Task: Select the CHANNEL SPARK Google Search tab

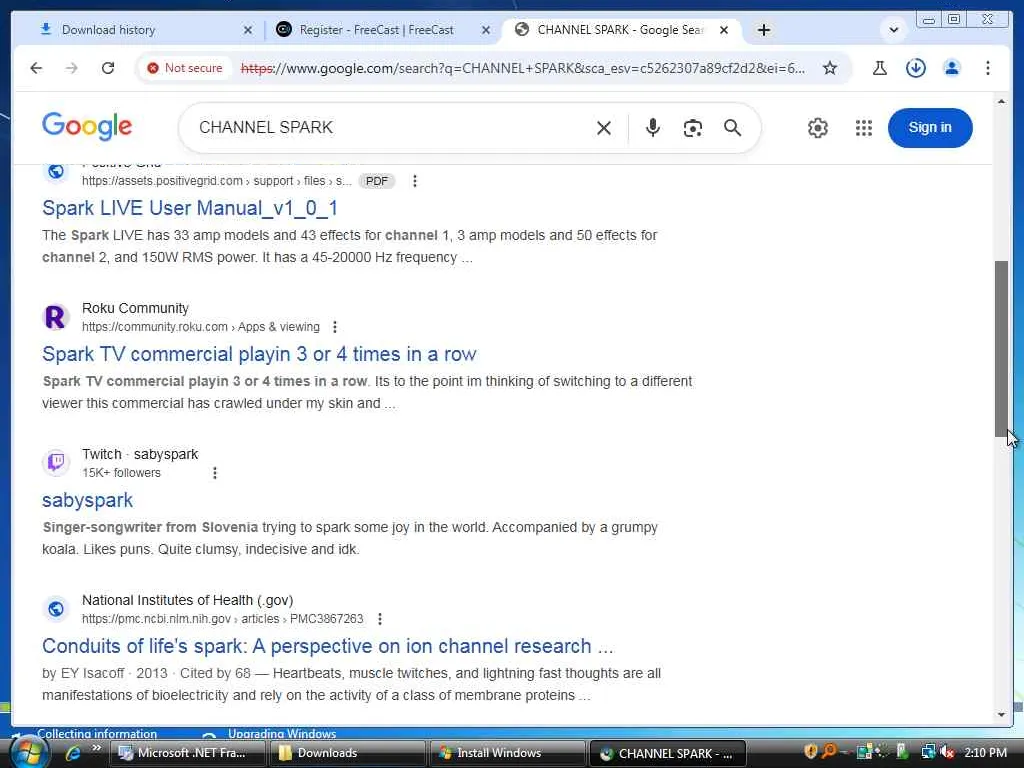Action: pos(620,30)
